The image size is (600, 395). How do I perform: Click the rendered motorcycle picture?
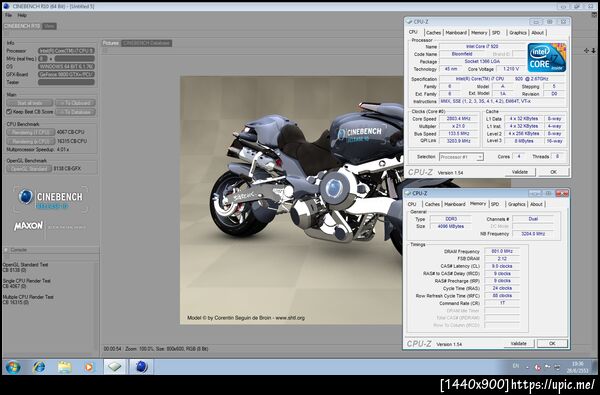(x=291, y=200)
